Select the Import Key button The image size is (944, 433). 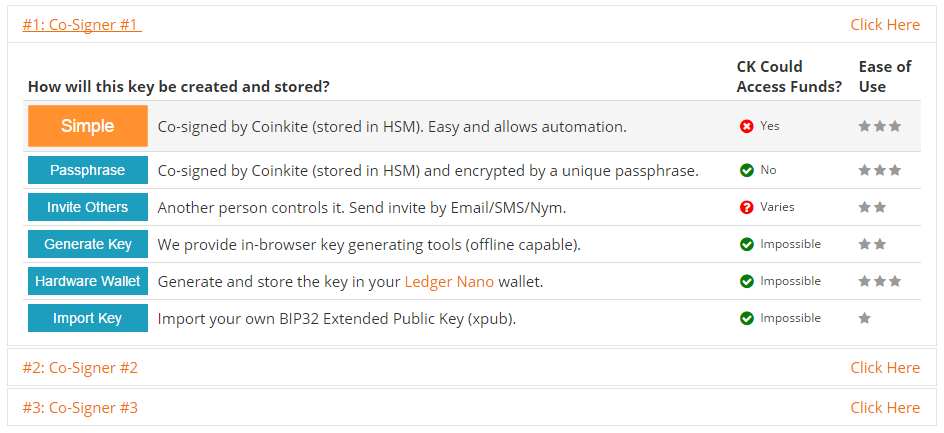coord(88,318)
